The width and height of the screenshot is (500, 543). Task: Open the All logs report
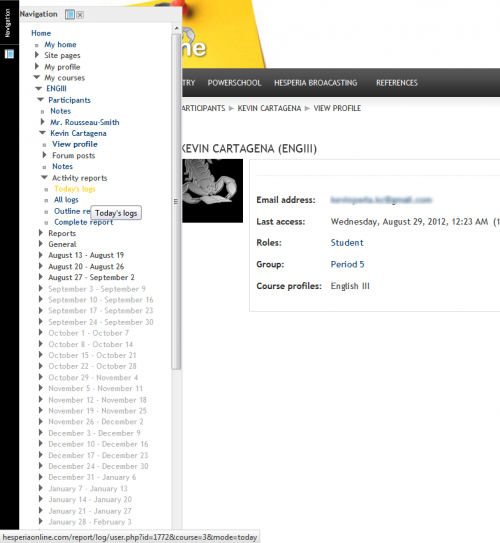point(66,200)
